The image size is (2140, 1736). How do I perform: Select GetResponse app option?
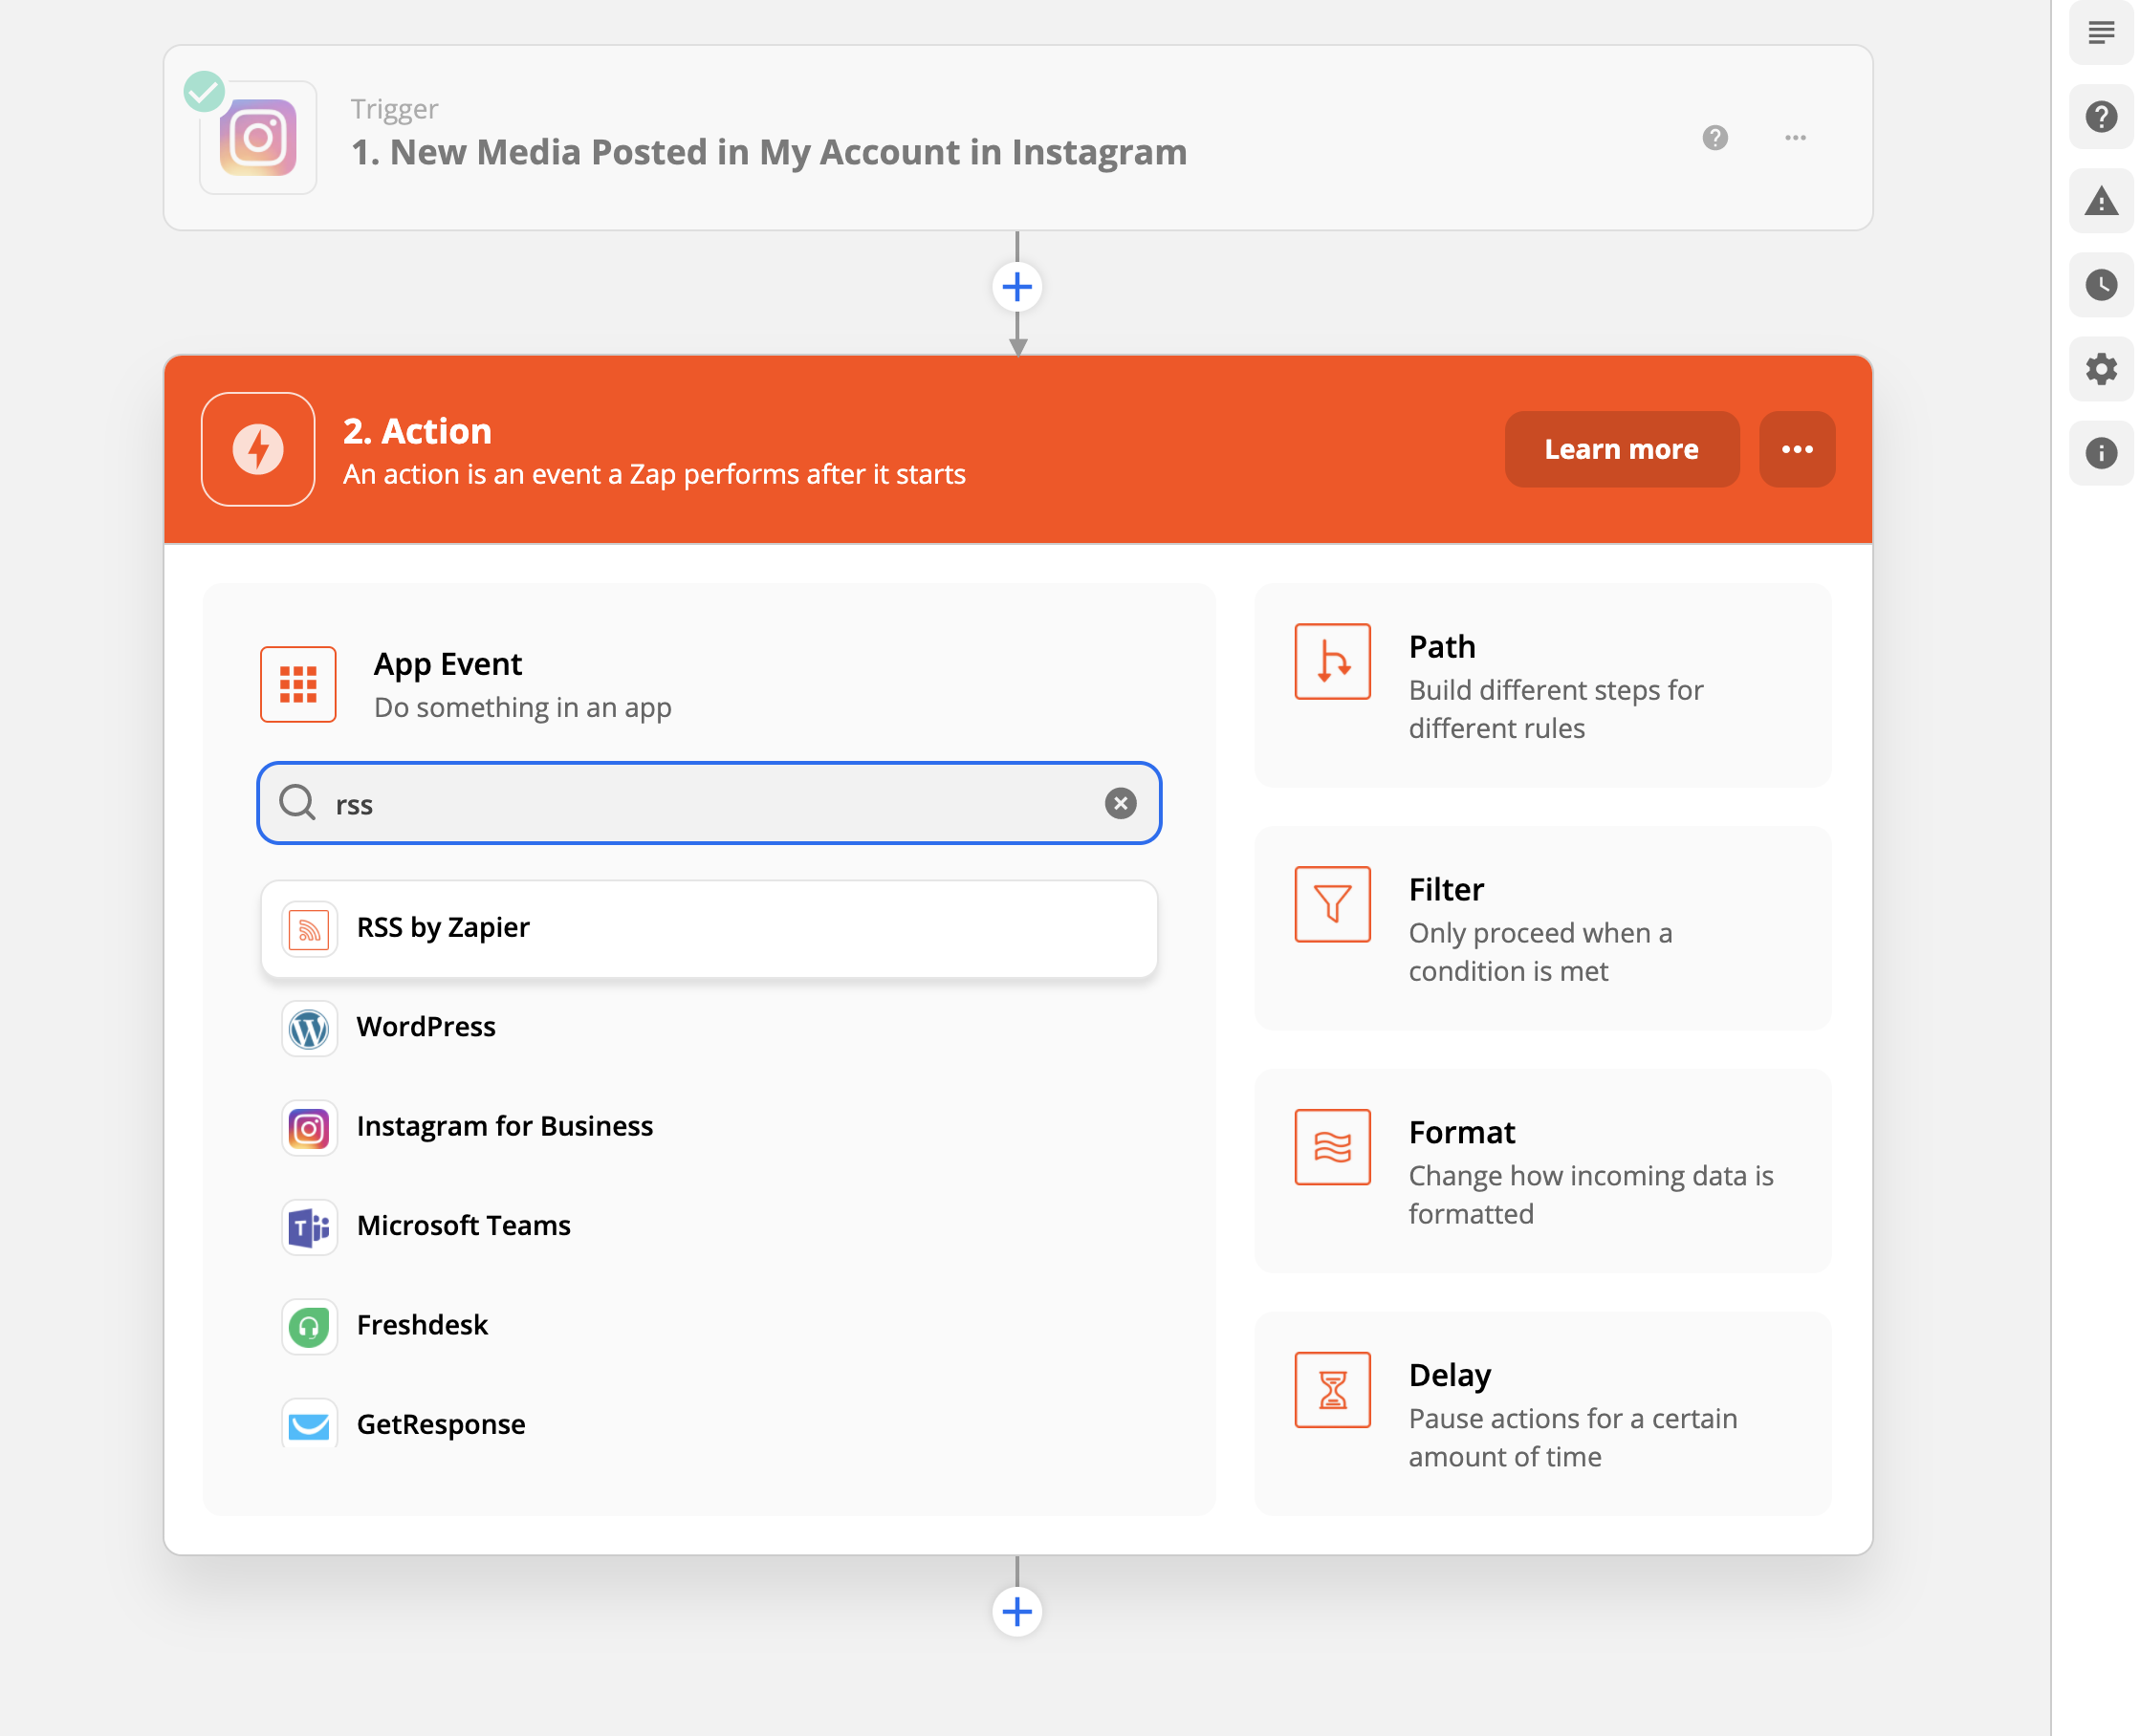pyautogui.click(x=709, y=1424)
